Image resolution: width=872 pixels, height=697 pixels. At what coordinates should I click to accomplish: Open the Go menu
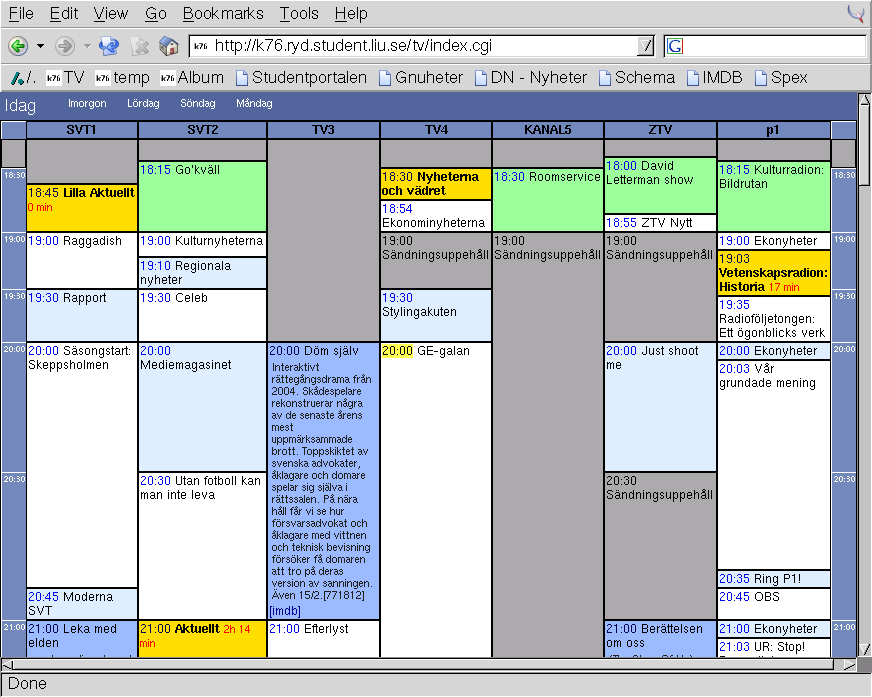(x=156, y=13)
